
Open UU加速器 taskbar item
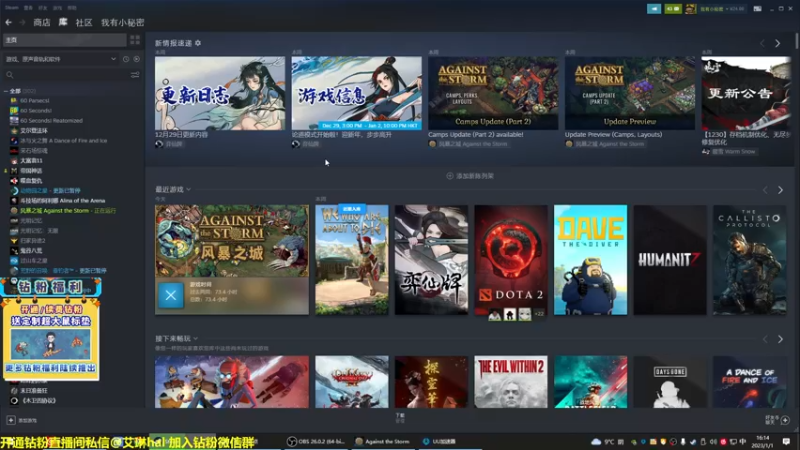coord(440,441)
